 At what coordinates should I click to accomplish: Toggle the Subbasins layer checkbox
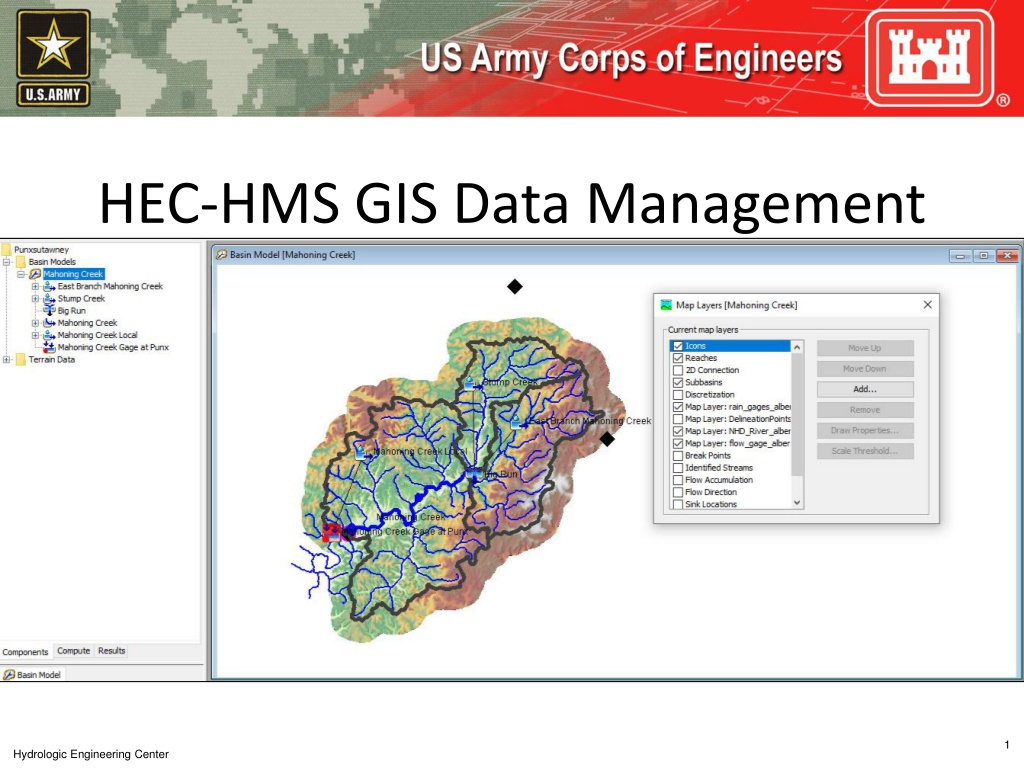pos(678,383)
